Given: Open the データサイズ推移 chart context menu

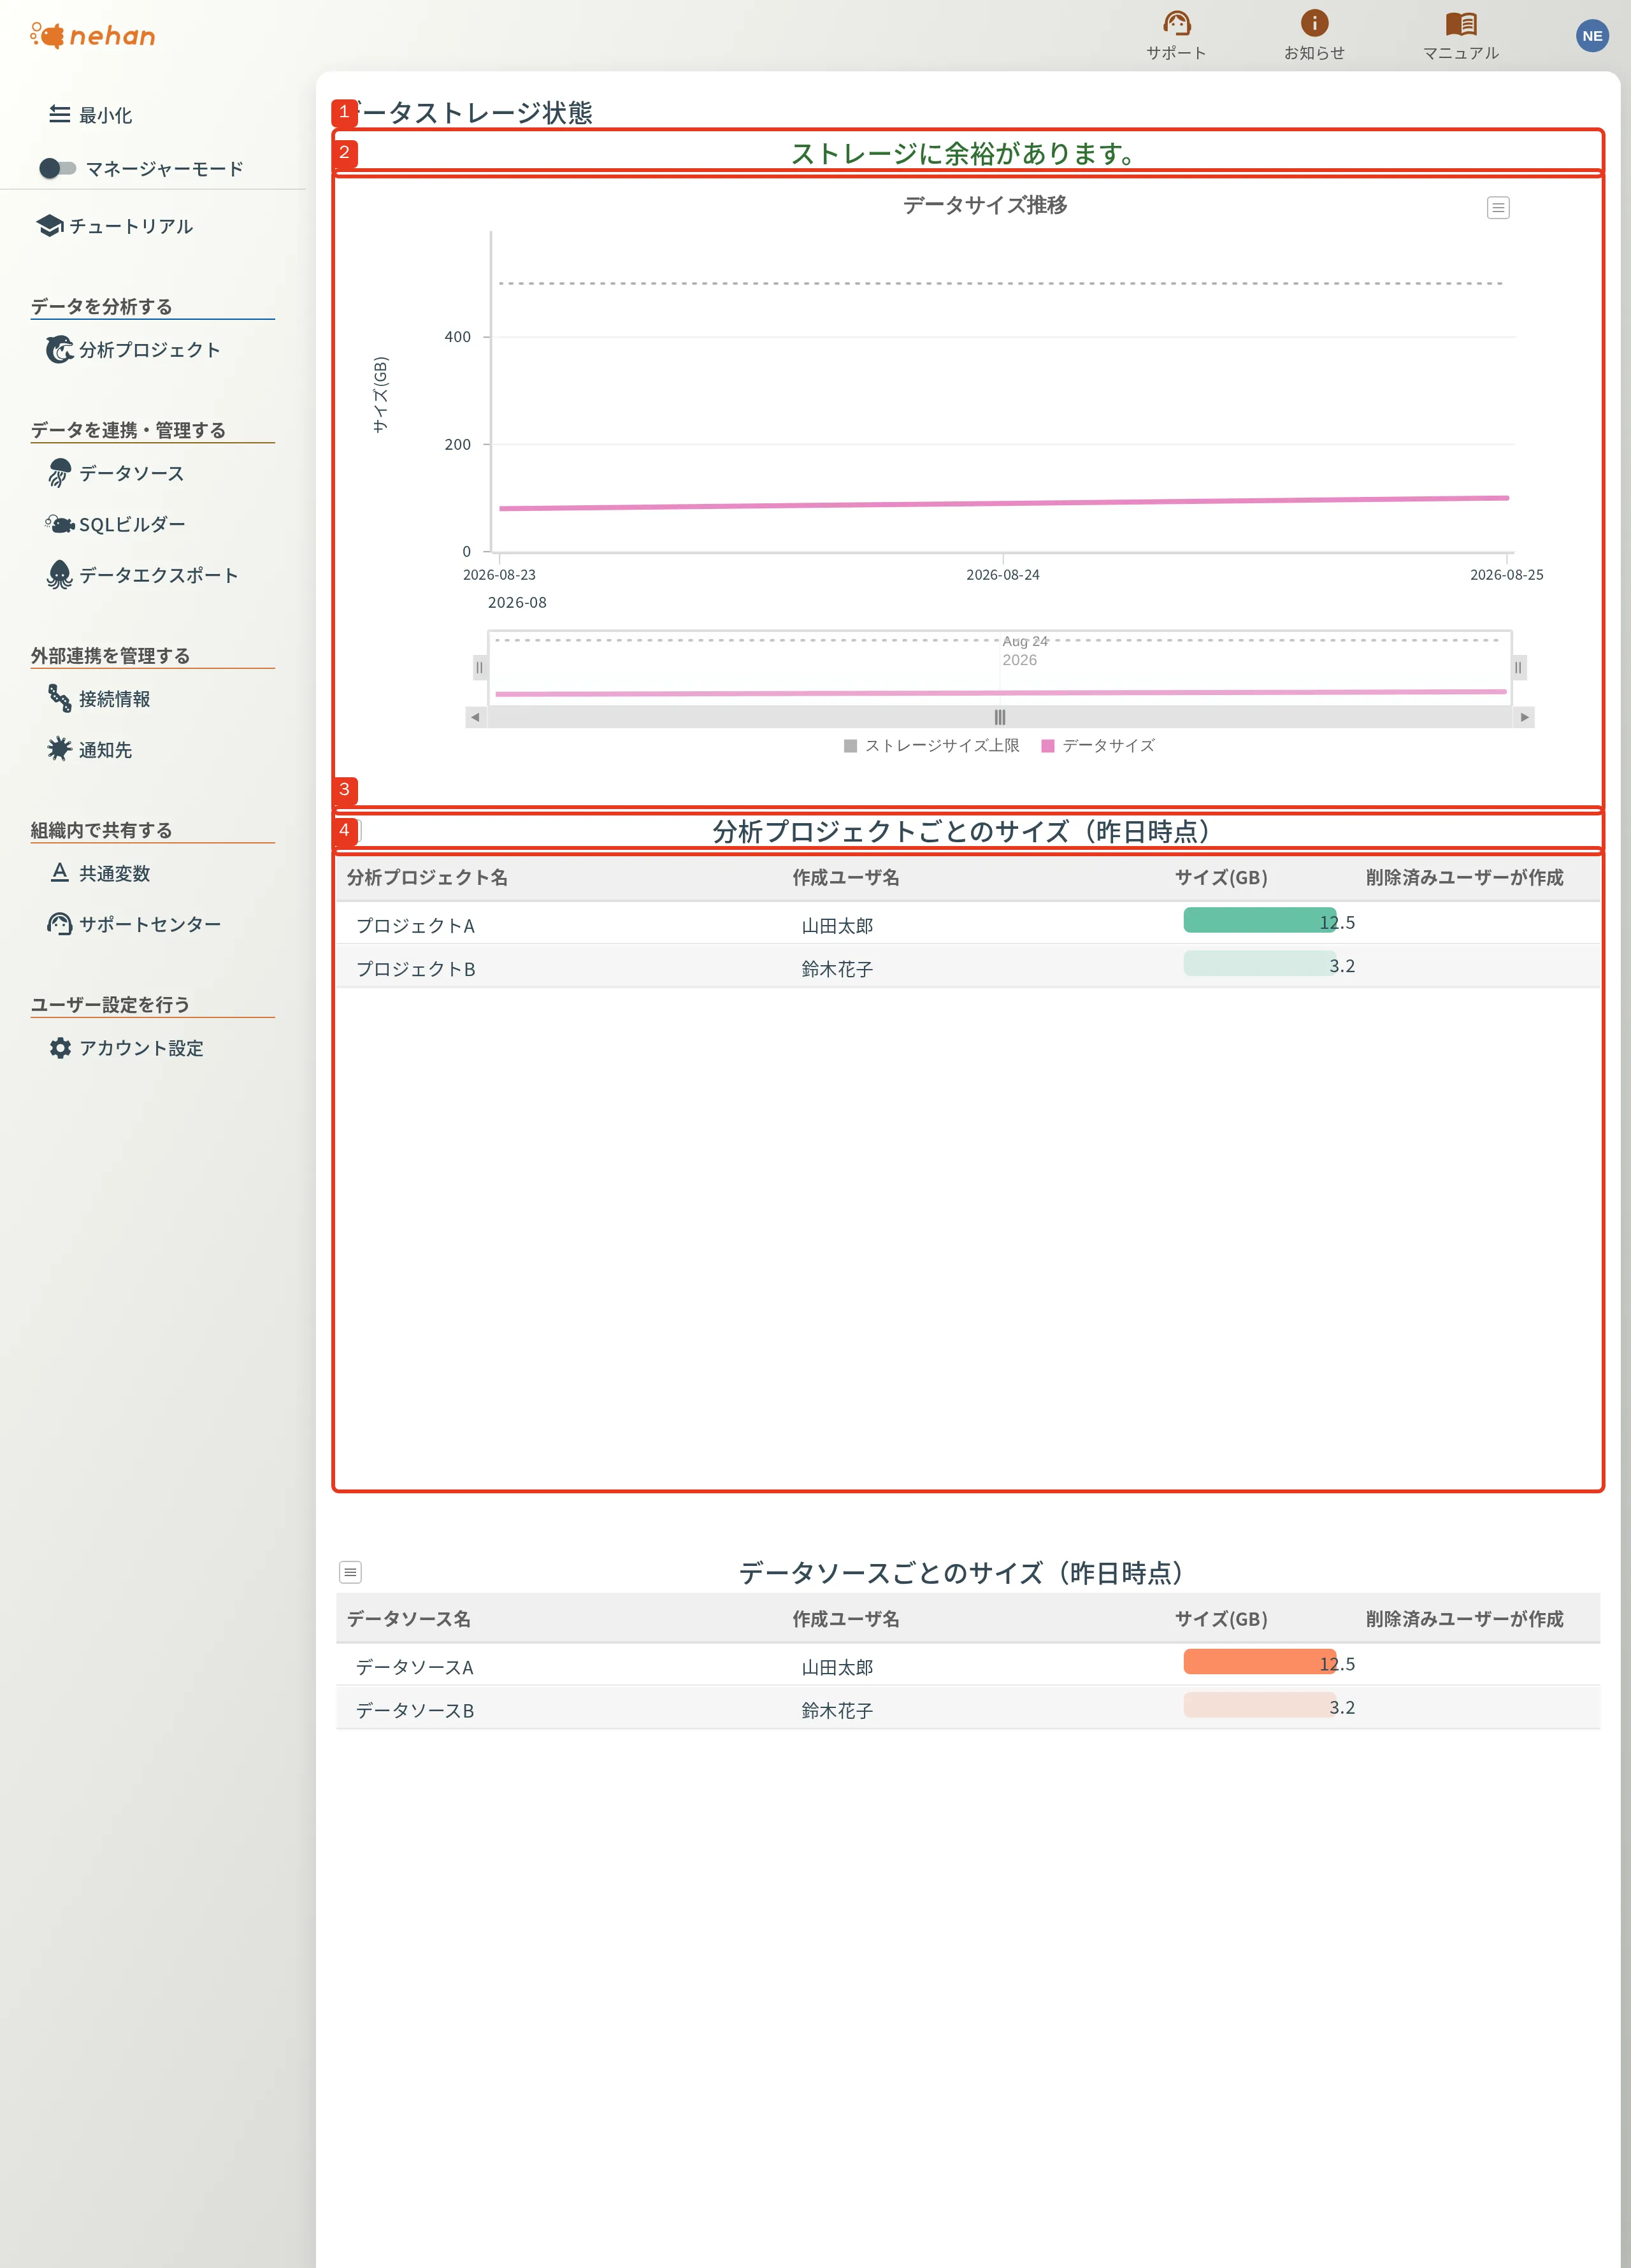Looking at the screenshot, I should (x=1497, y=208).
